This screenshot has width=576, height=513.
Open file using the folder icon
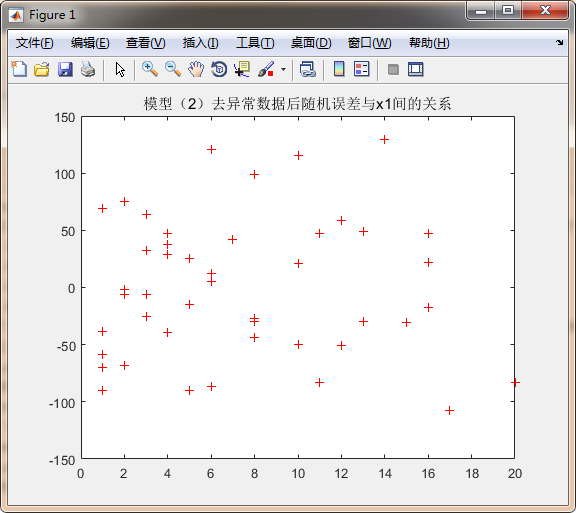42,69
